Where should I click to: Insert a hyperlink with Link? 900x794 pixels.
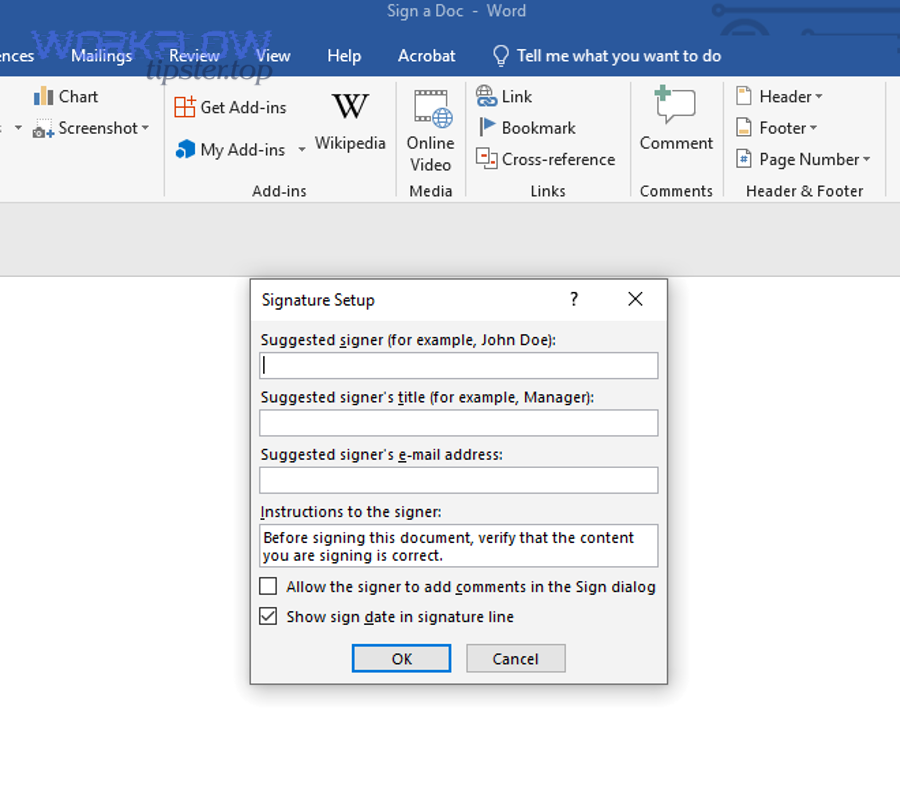(504, 97)
